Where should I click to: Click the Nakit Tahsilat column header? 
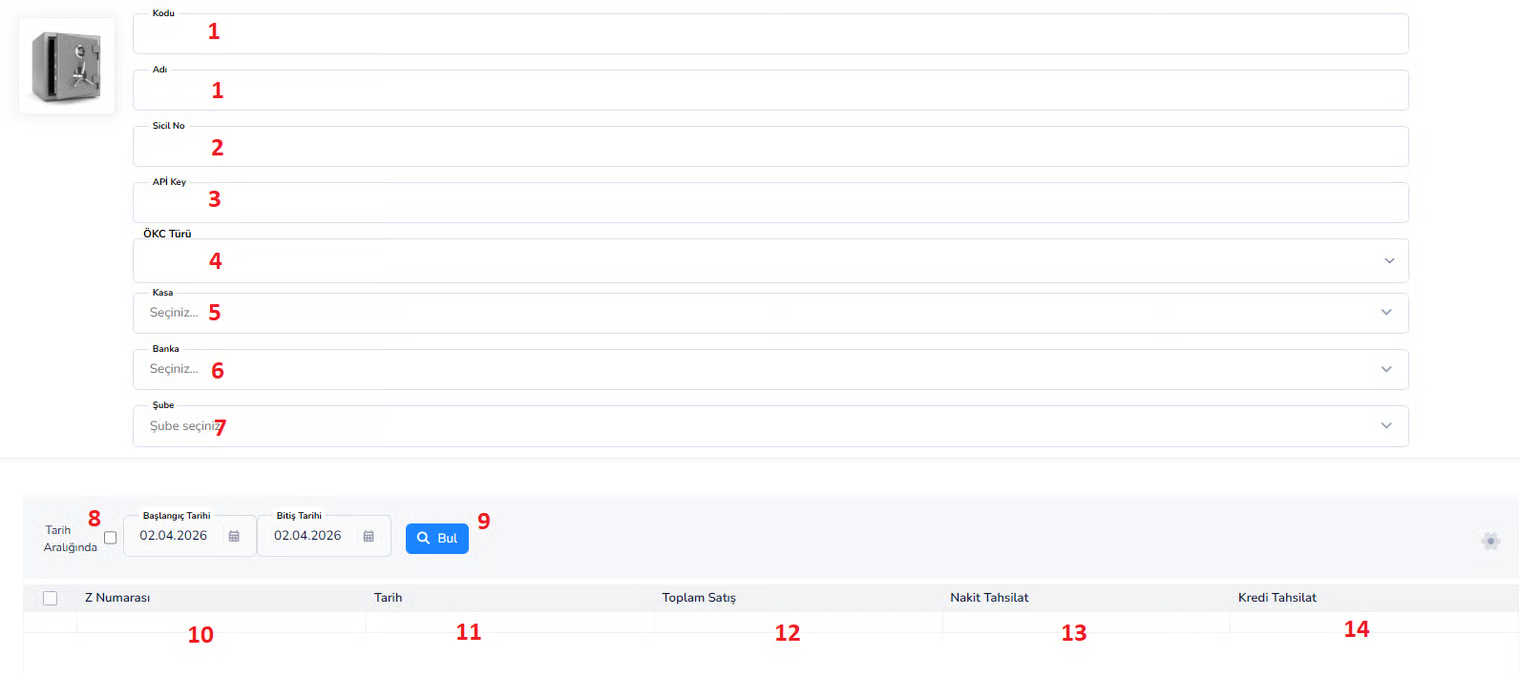point(989,598)
